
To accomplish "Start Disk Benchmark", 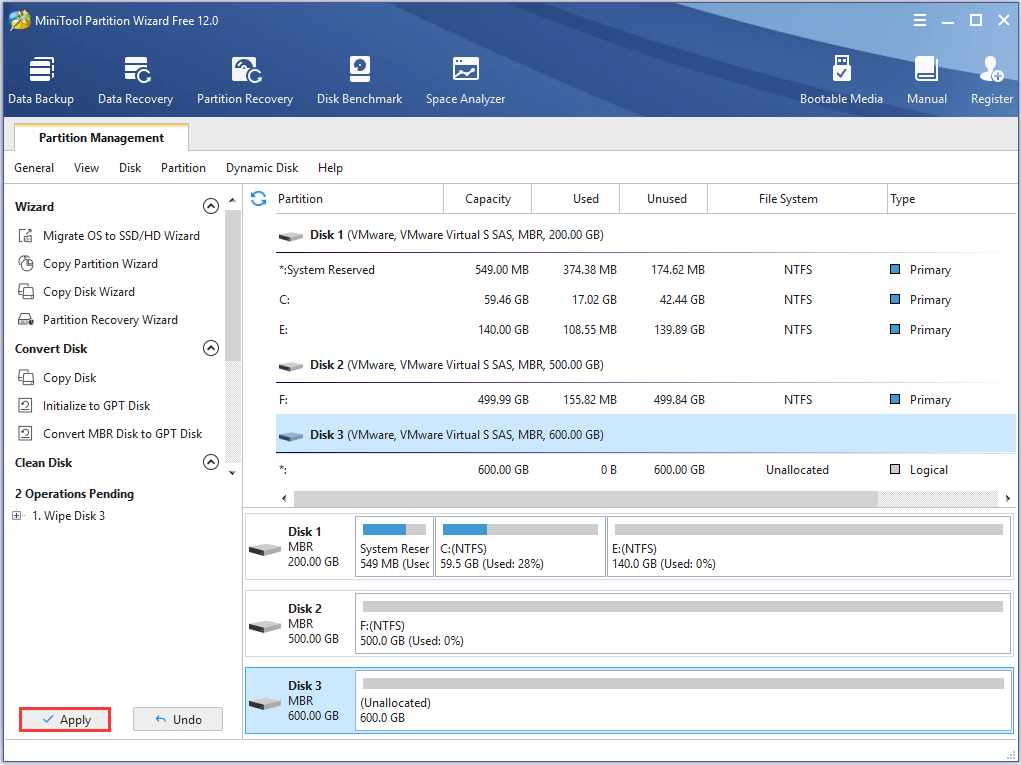I will coord(359,80).
